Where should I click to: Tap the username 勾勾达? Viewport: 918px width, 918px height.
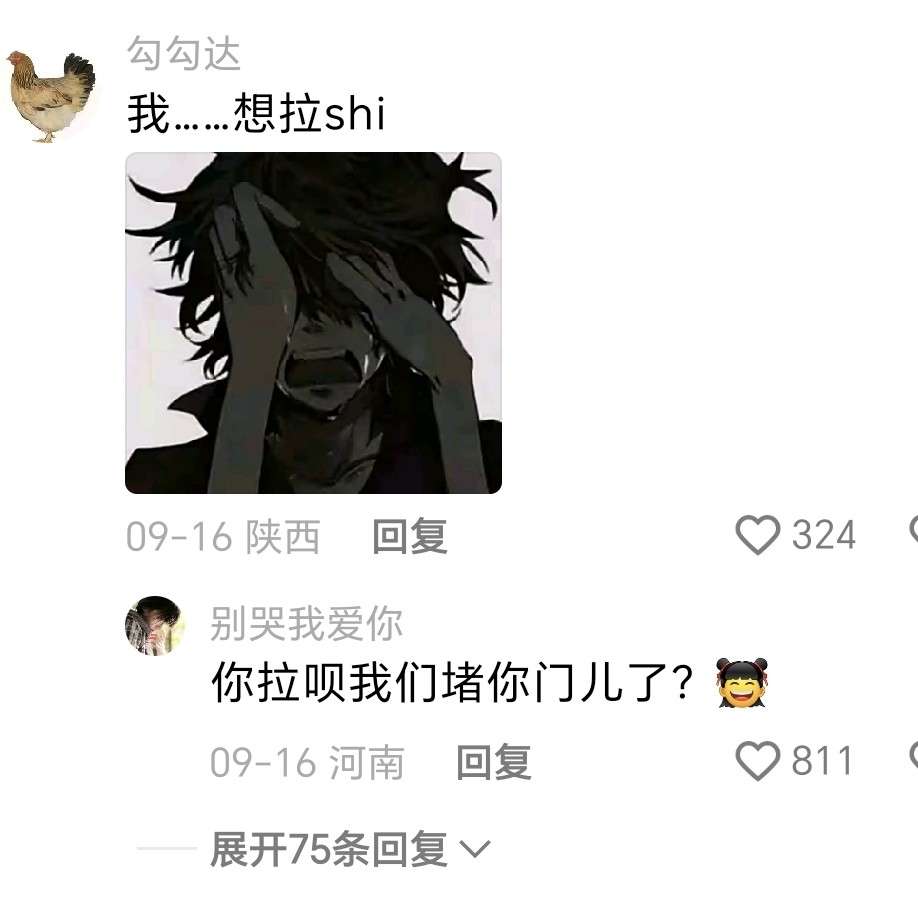(x=183, y=53)
